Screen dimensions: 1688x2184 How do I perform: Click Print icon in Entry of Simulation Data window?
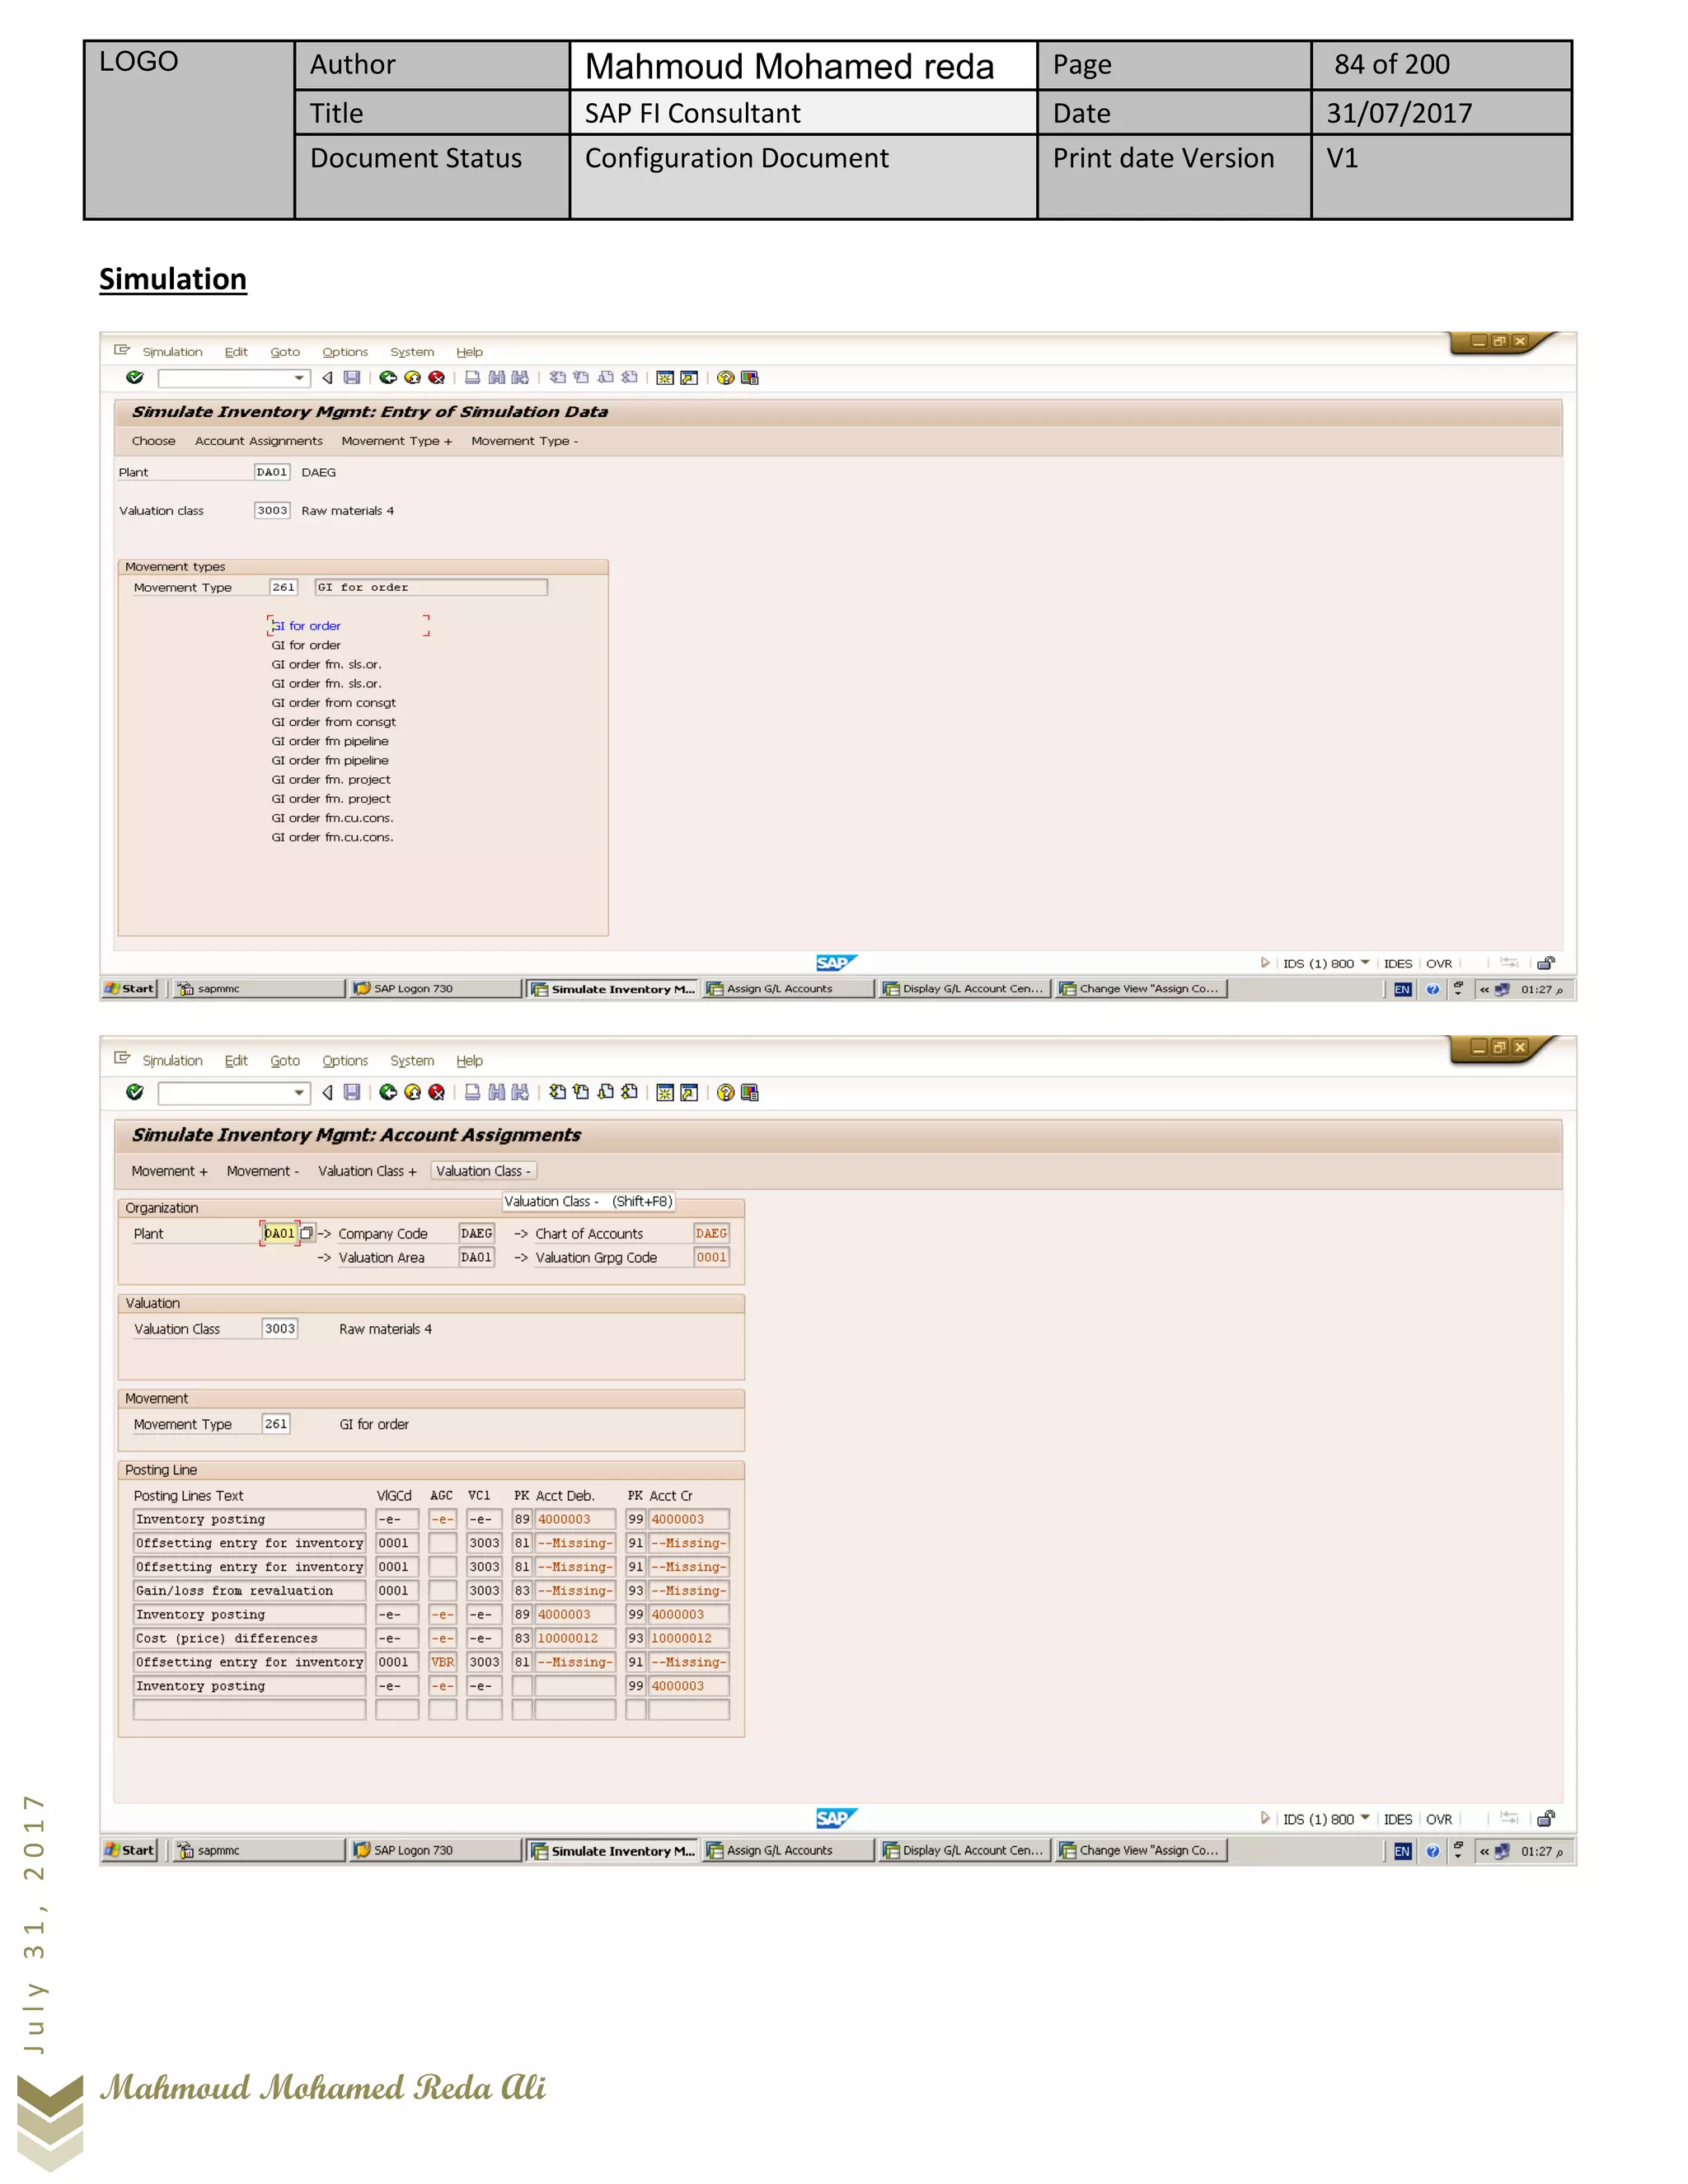[472, 378]
